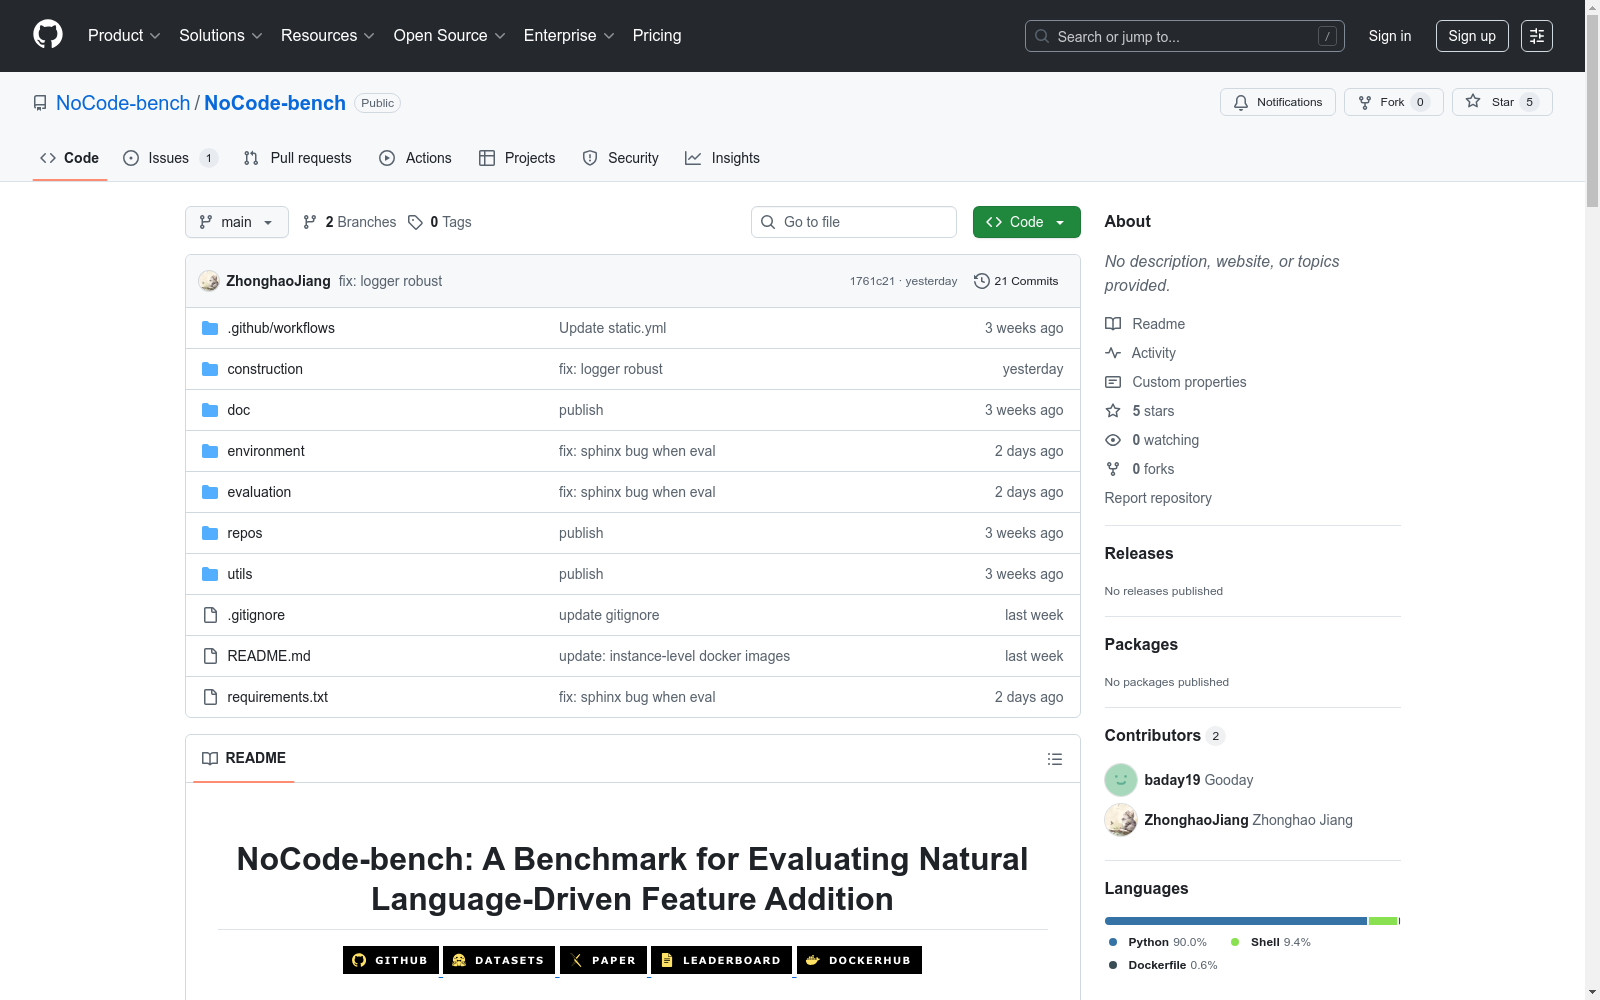Screen dimensions: 1600x1000
Task: Click the Sign in link
Action: (1390, 36)
